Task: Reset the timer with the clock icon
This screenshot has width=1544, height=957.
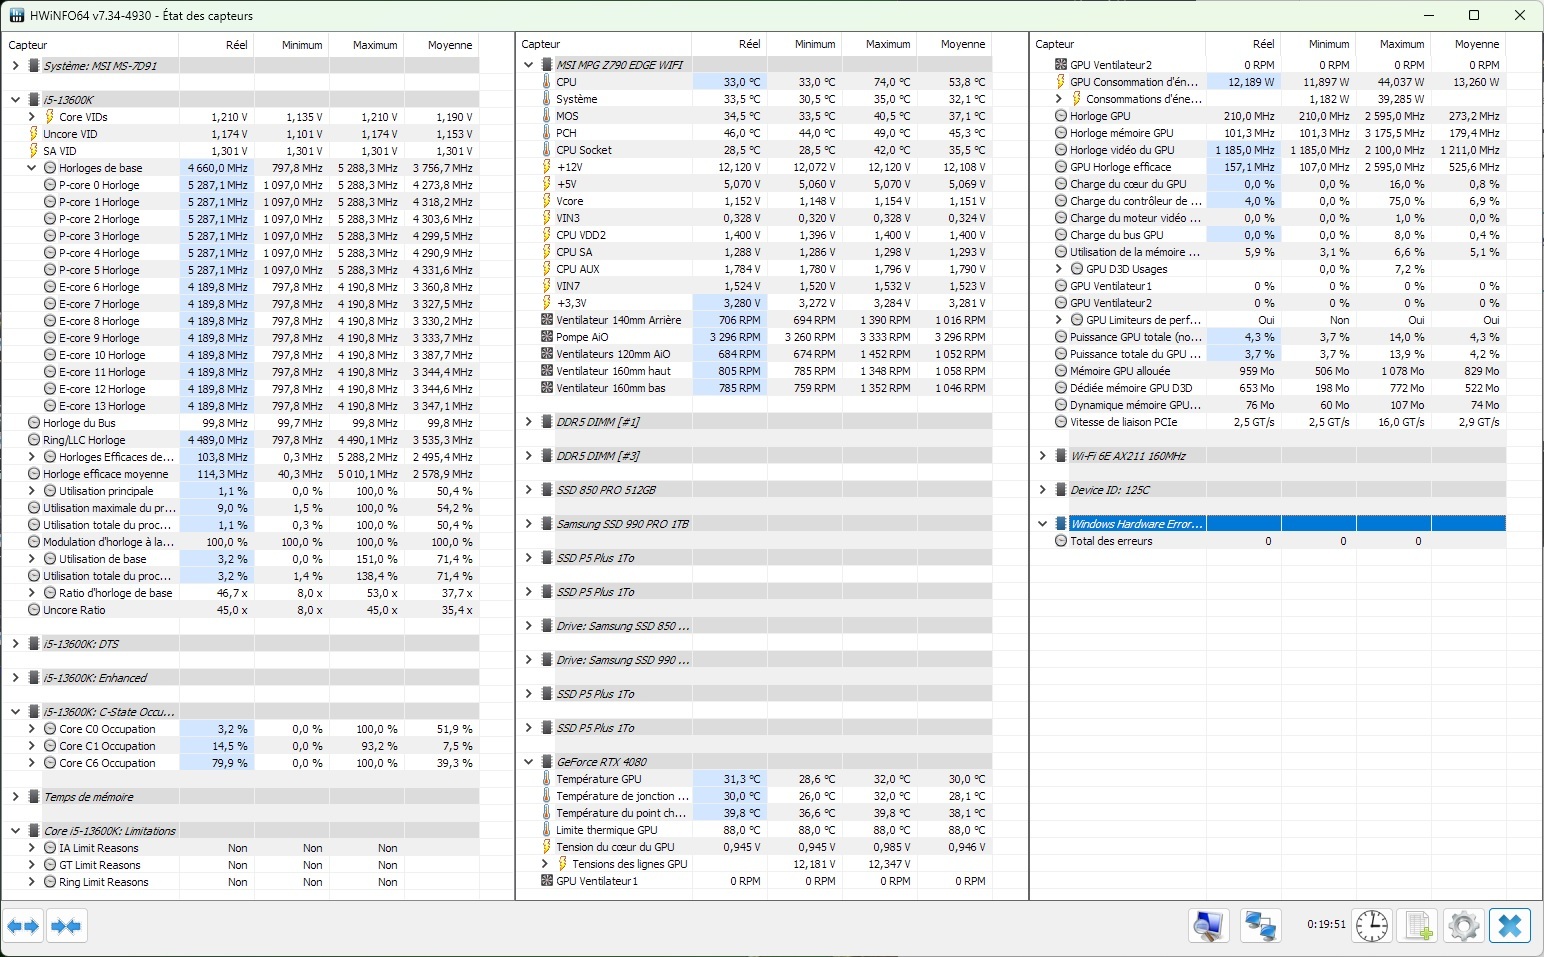Action: [1372, 926]
